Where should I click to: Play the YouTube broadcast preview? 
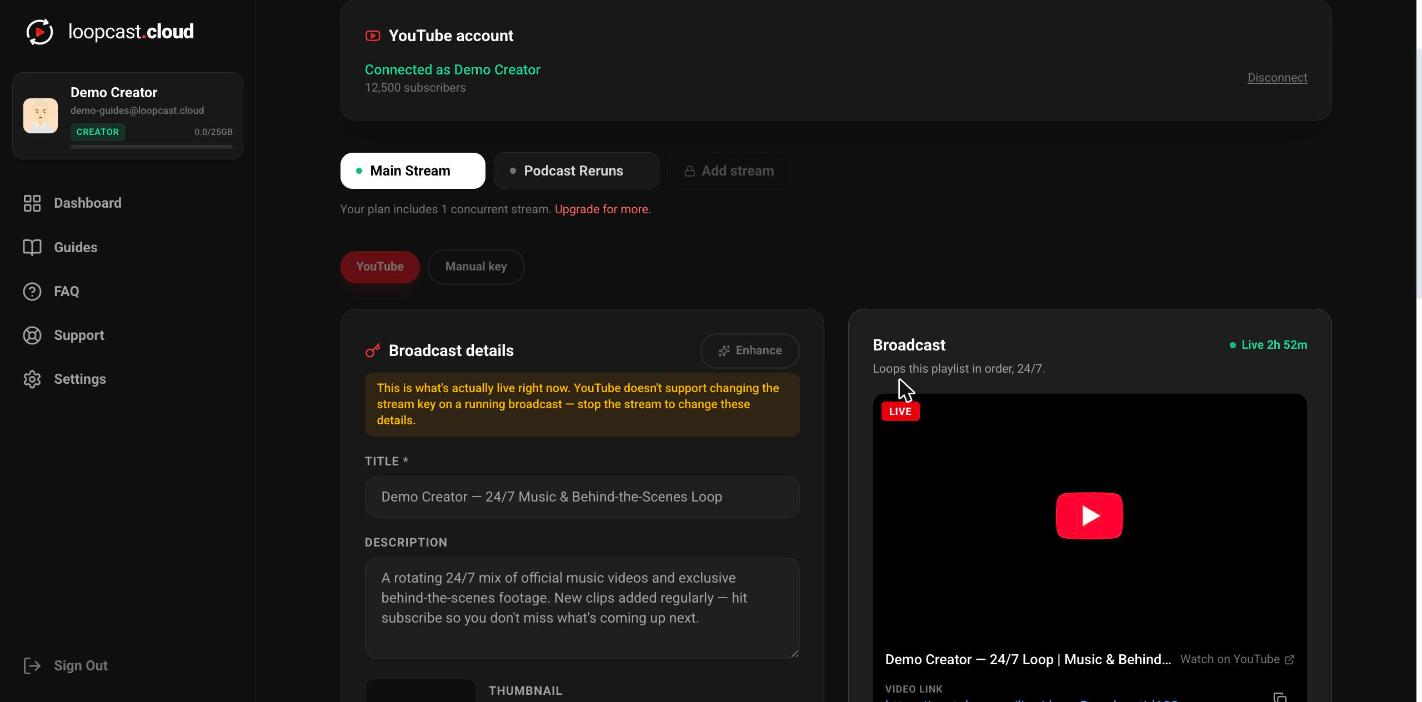point(1089,516)
